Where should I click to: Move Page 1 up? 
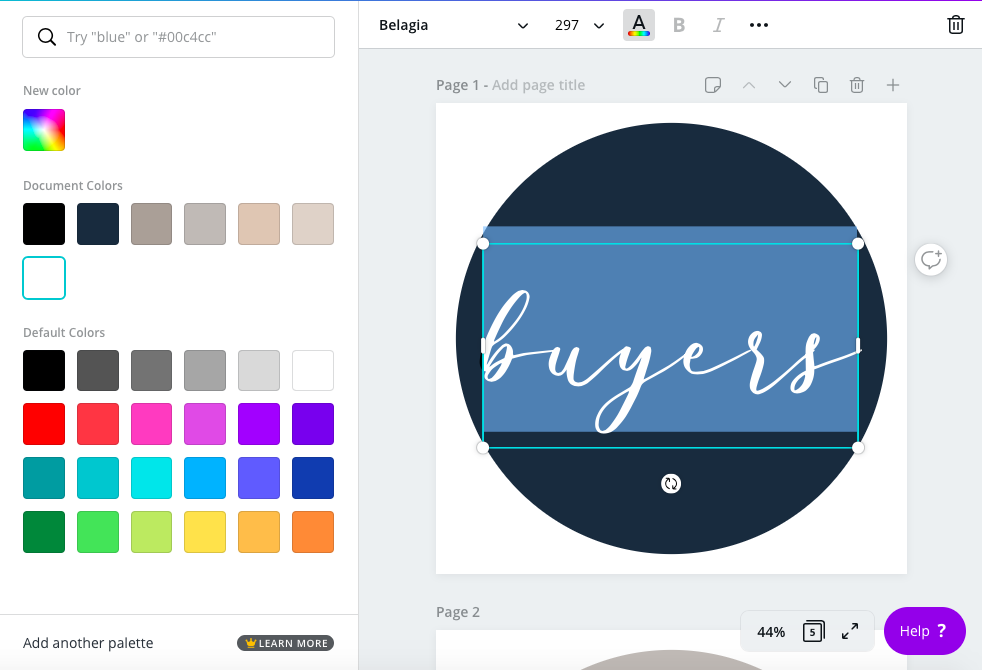coord(749,85)
